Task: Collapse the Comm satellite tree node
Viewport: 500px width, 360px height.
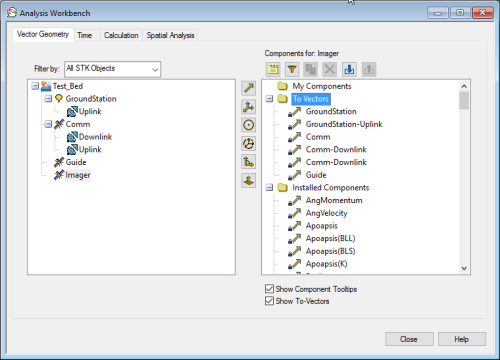Action: [48, 124]
